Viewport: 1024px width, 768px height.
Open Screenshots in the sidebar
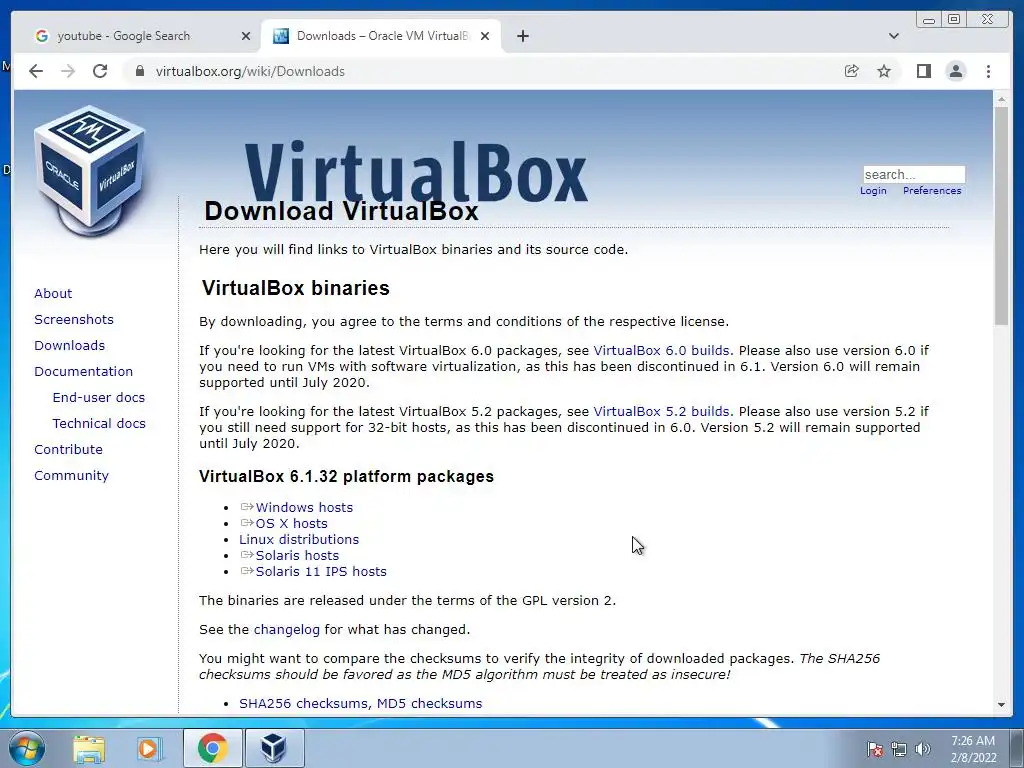[x=74, y=319]
